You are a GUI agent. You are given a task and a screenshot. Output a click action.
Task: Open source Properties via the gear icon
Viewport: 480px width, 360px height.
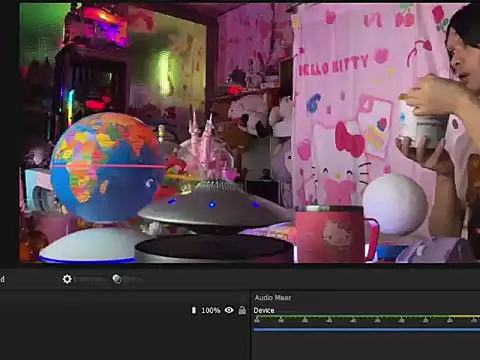[67, 279]
